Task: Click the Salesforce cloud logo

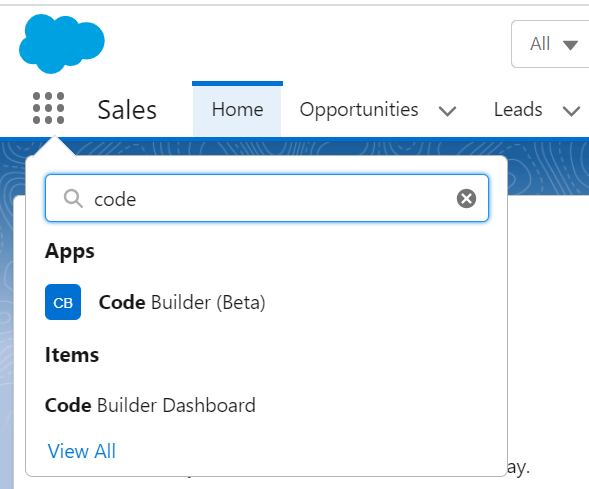Action: pyautogui.click(x=62, y=44)
